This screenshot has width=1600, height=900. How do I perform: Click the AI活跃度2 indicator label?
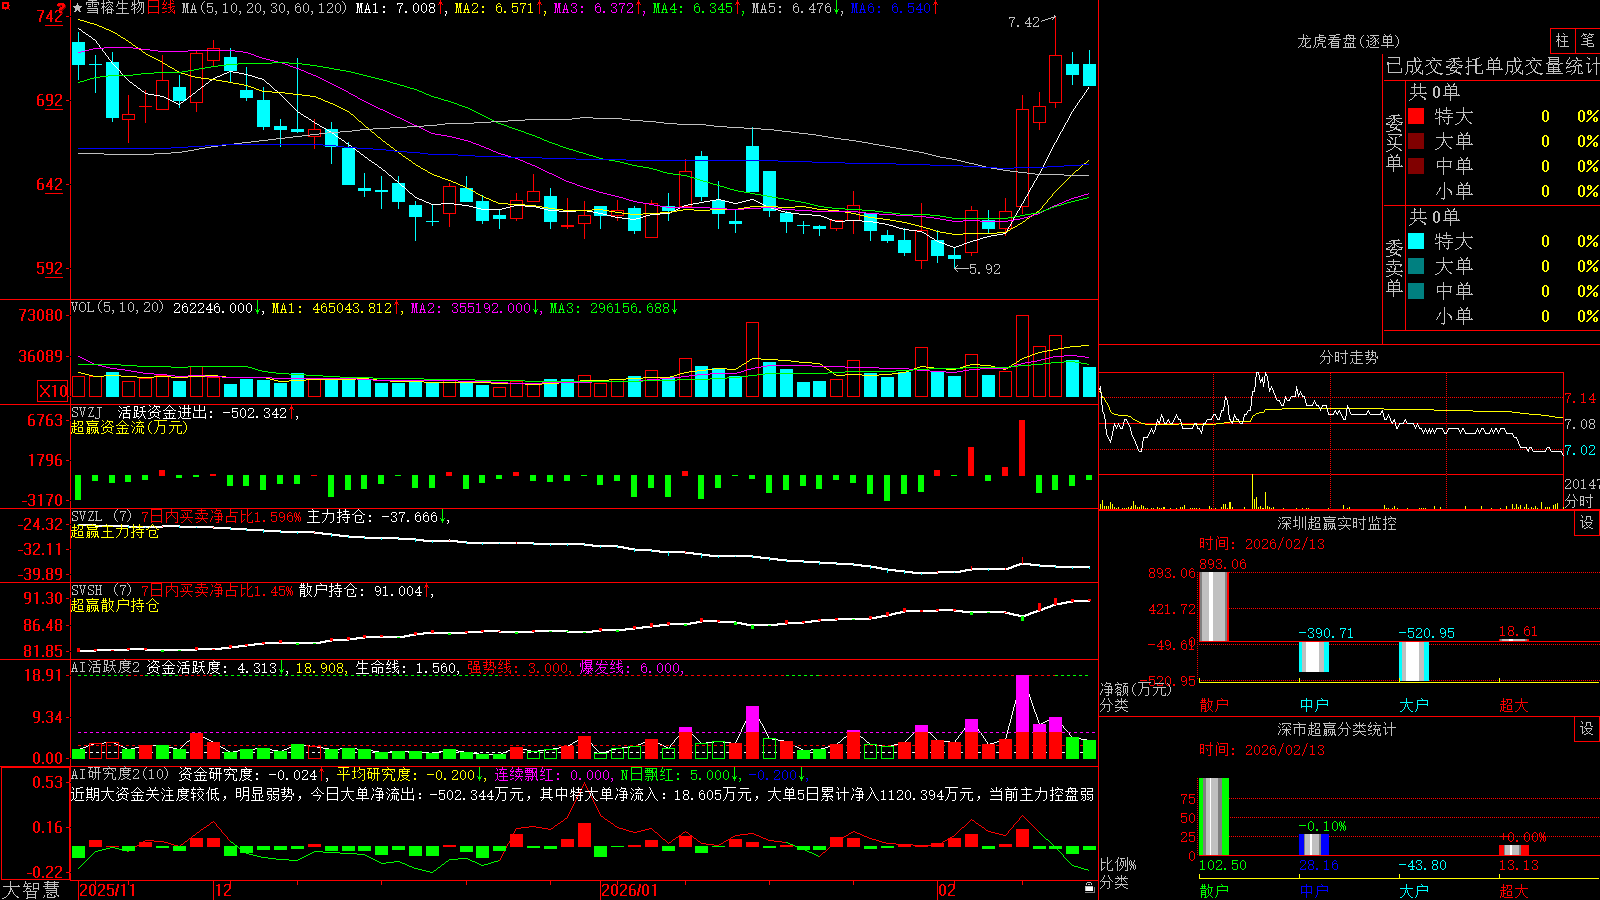105,668
